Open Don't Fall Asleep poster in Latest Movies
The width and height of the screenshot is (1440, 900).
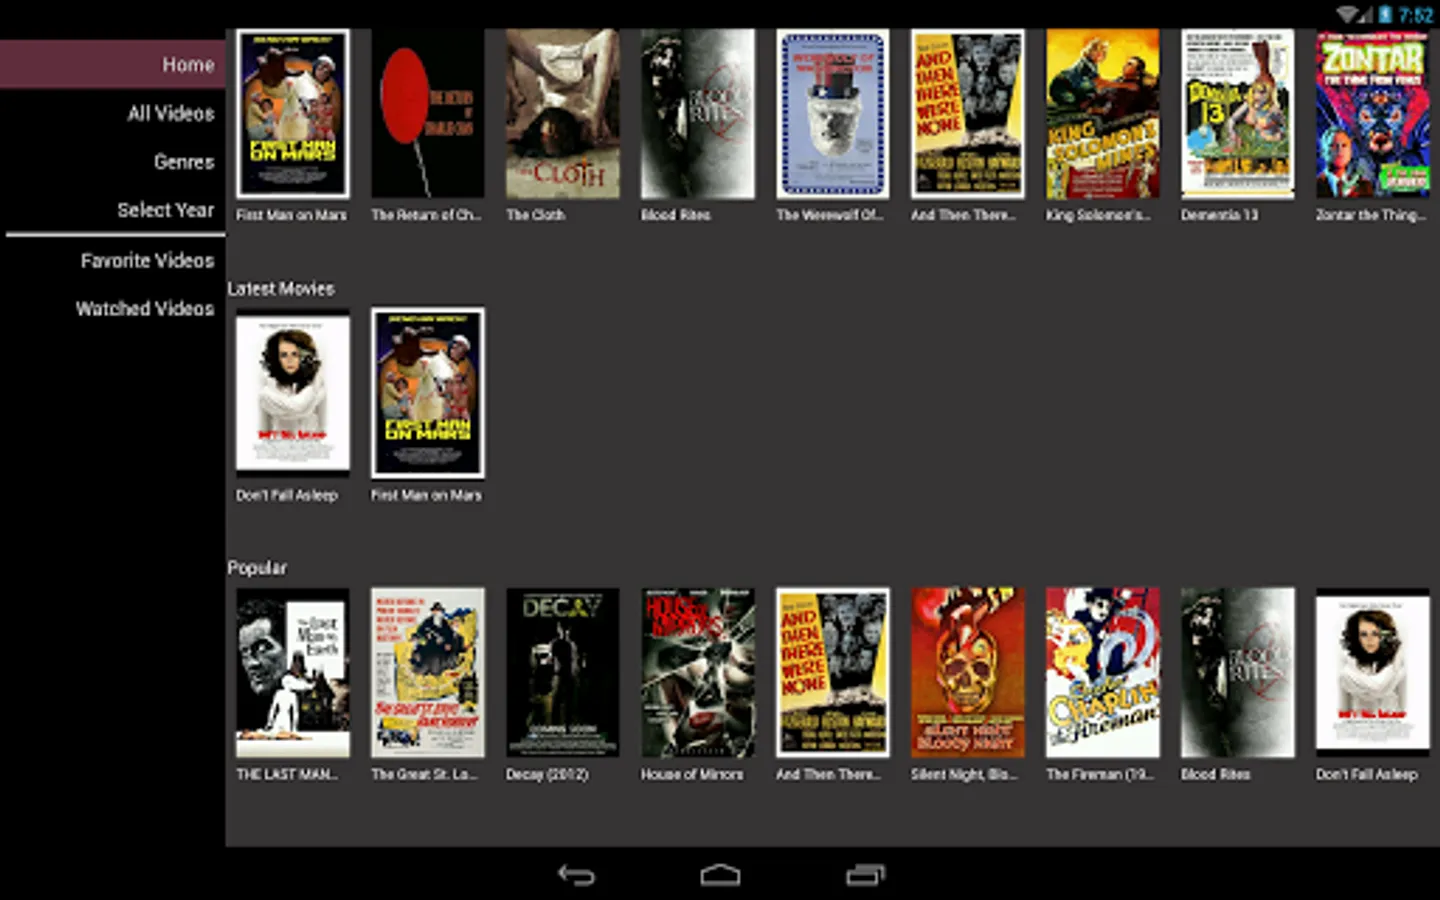pyautogui.click(x=293, y=393)
